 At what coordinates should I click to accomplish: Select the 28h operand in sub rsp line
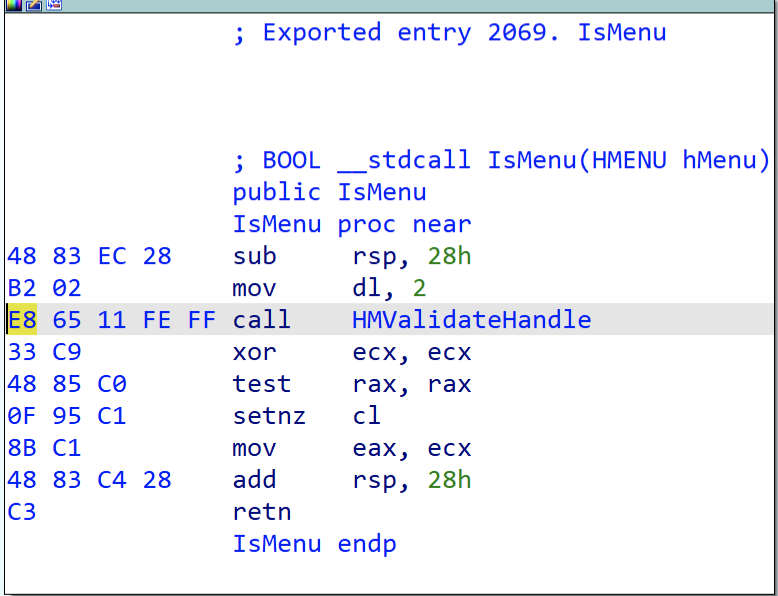(449, 256)
